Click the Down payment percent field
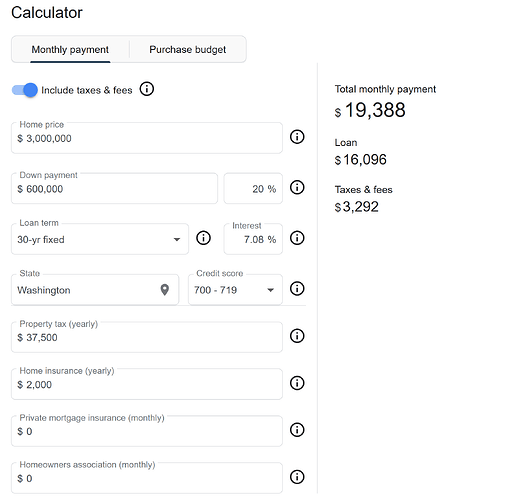Viewport: 513px width, 500px height. click(x=253, y=188)
